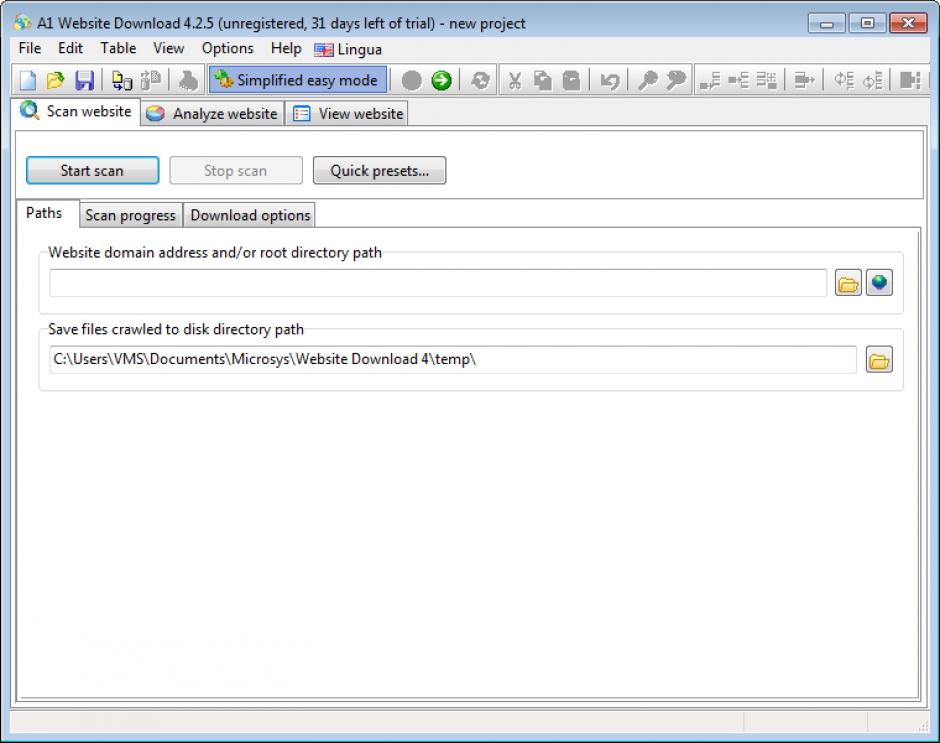Open the File menu

point(30,48)
